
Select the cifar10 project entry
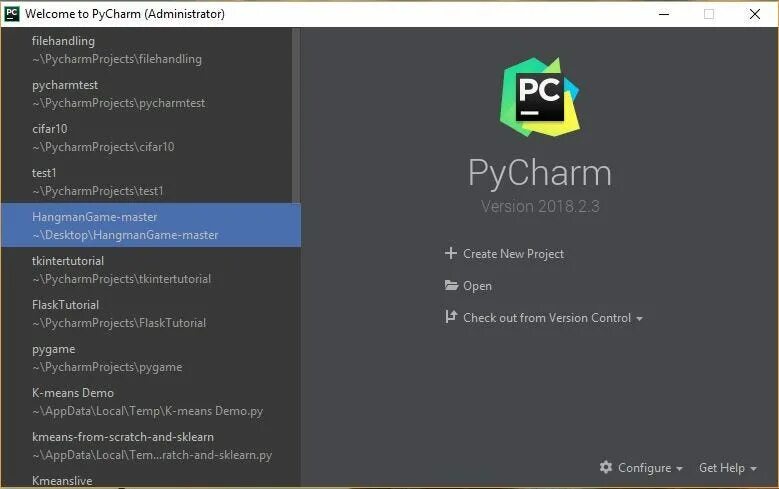(x=151, y=138)
